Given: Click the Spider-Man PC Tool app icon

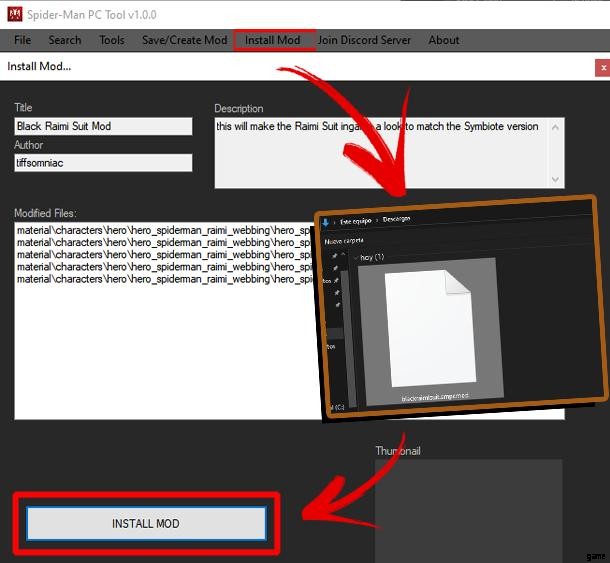Looking at the screenshot, I should click(15, 14).
